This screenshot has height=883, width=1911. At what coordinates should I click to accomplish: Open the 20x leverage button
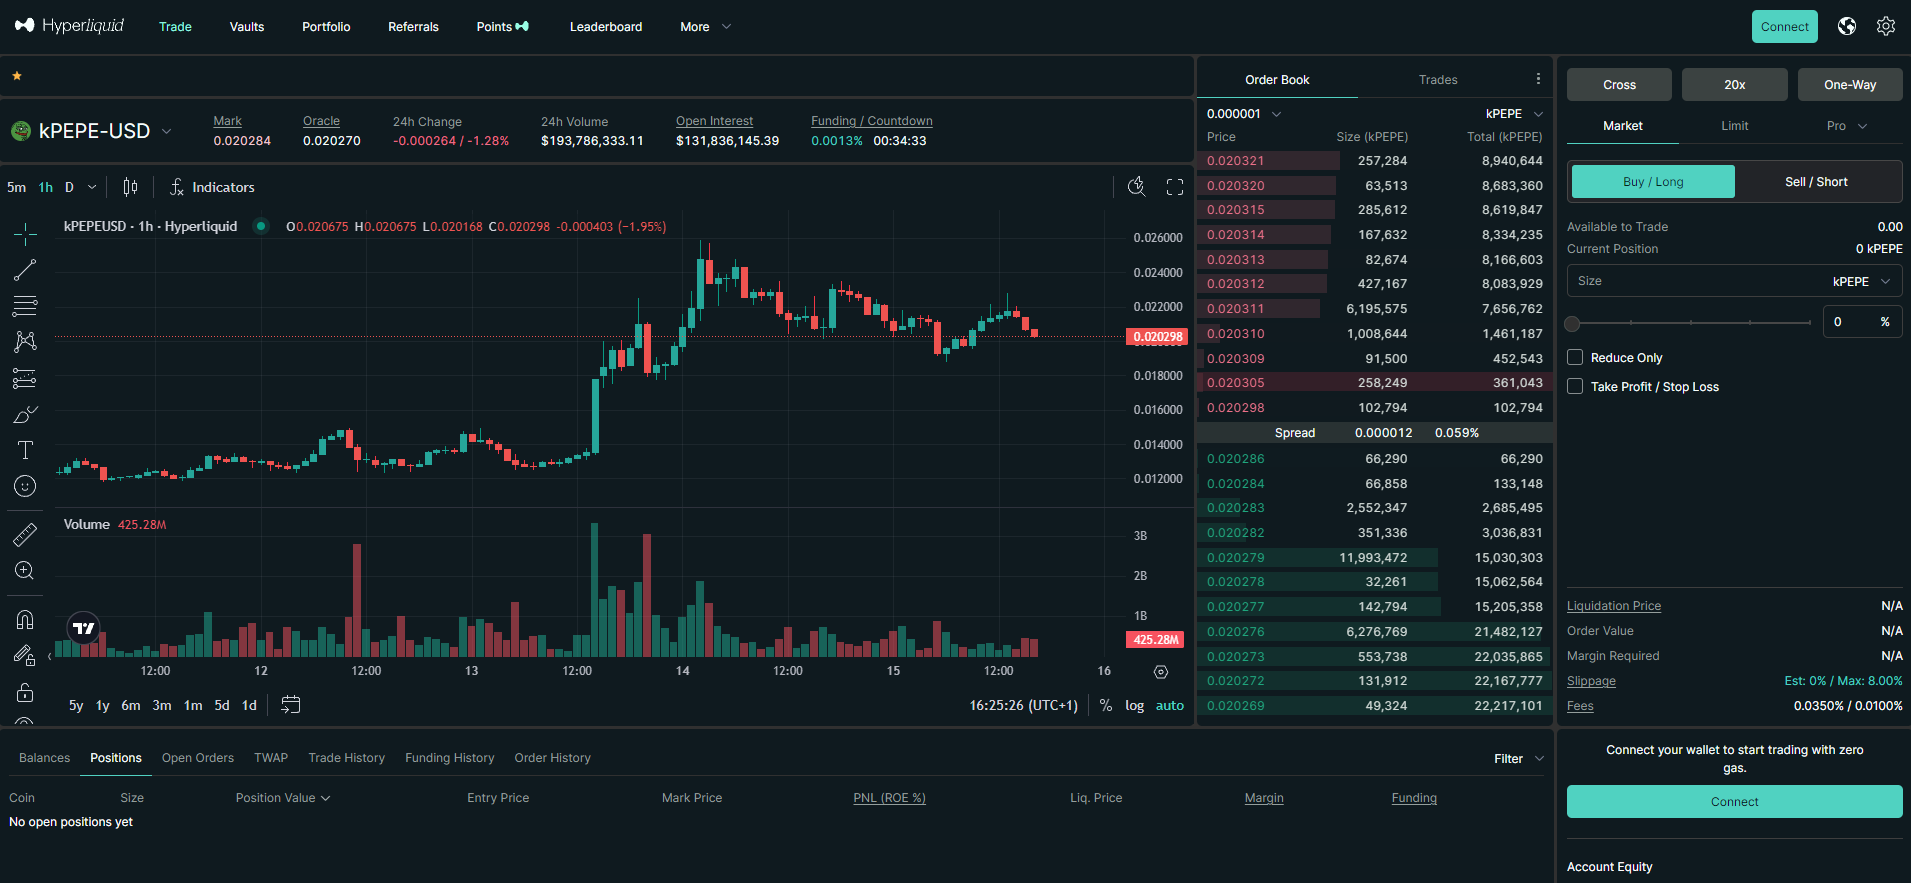tap(1734, 85)
